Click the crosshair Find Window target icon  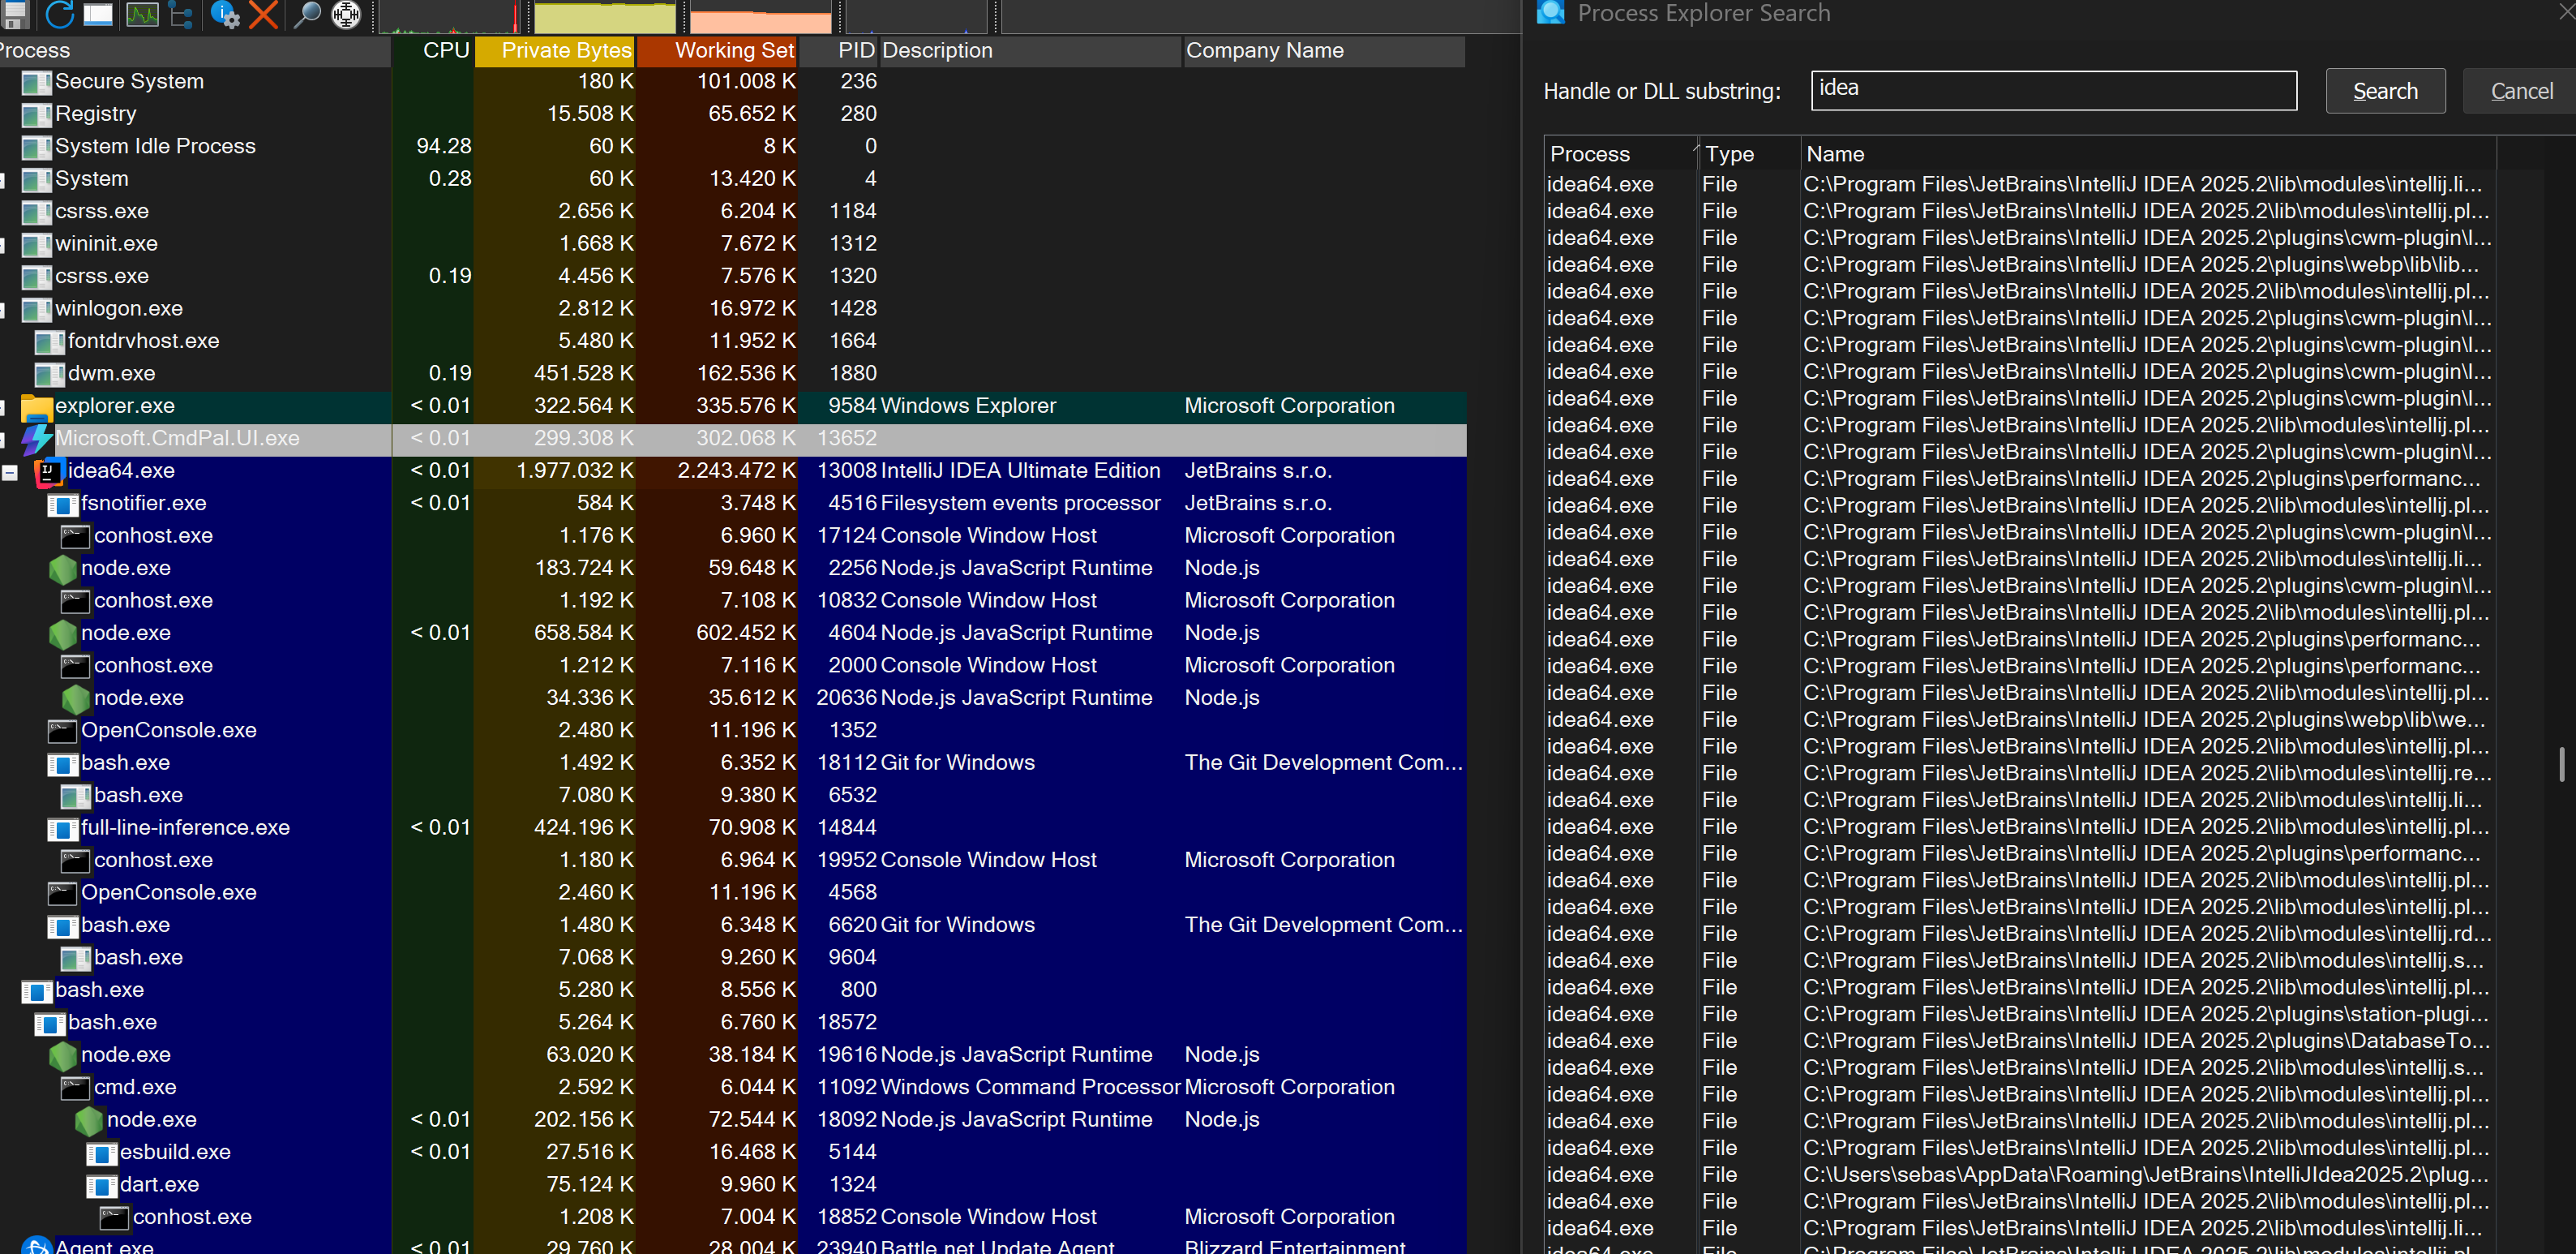(x=346, y=14)
